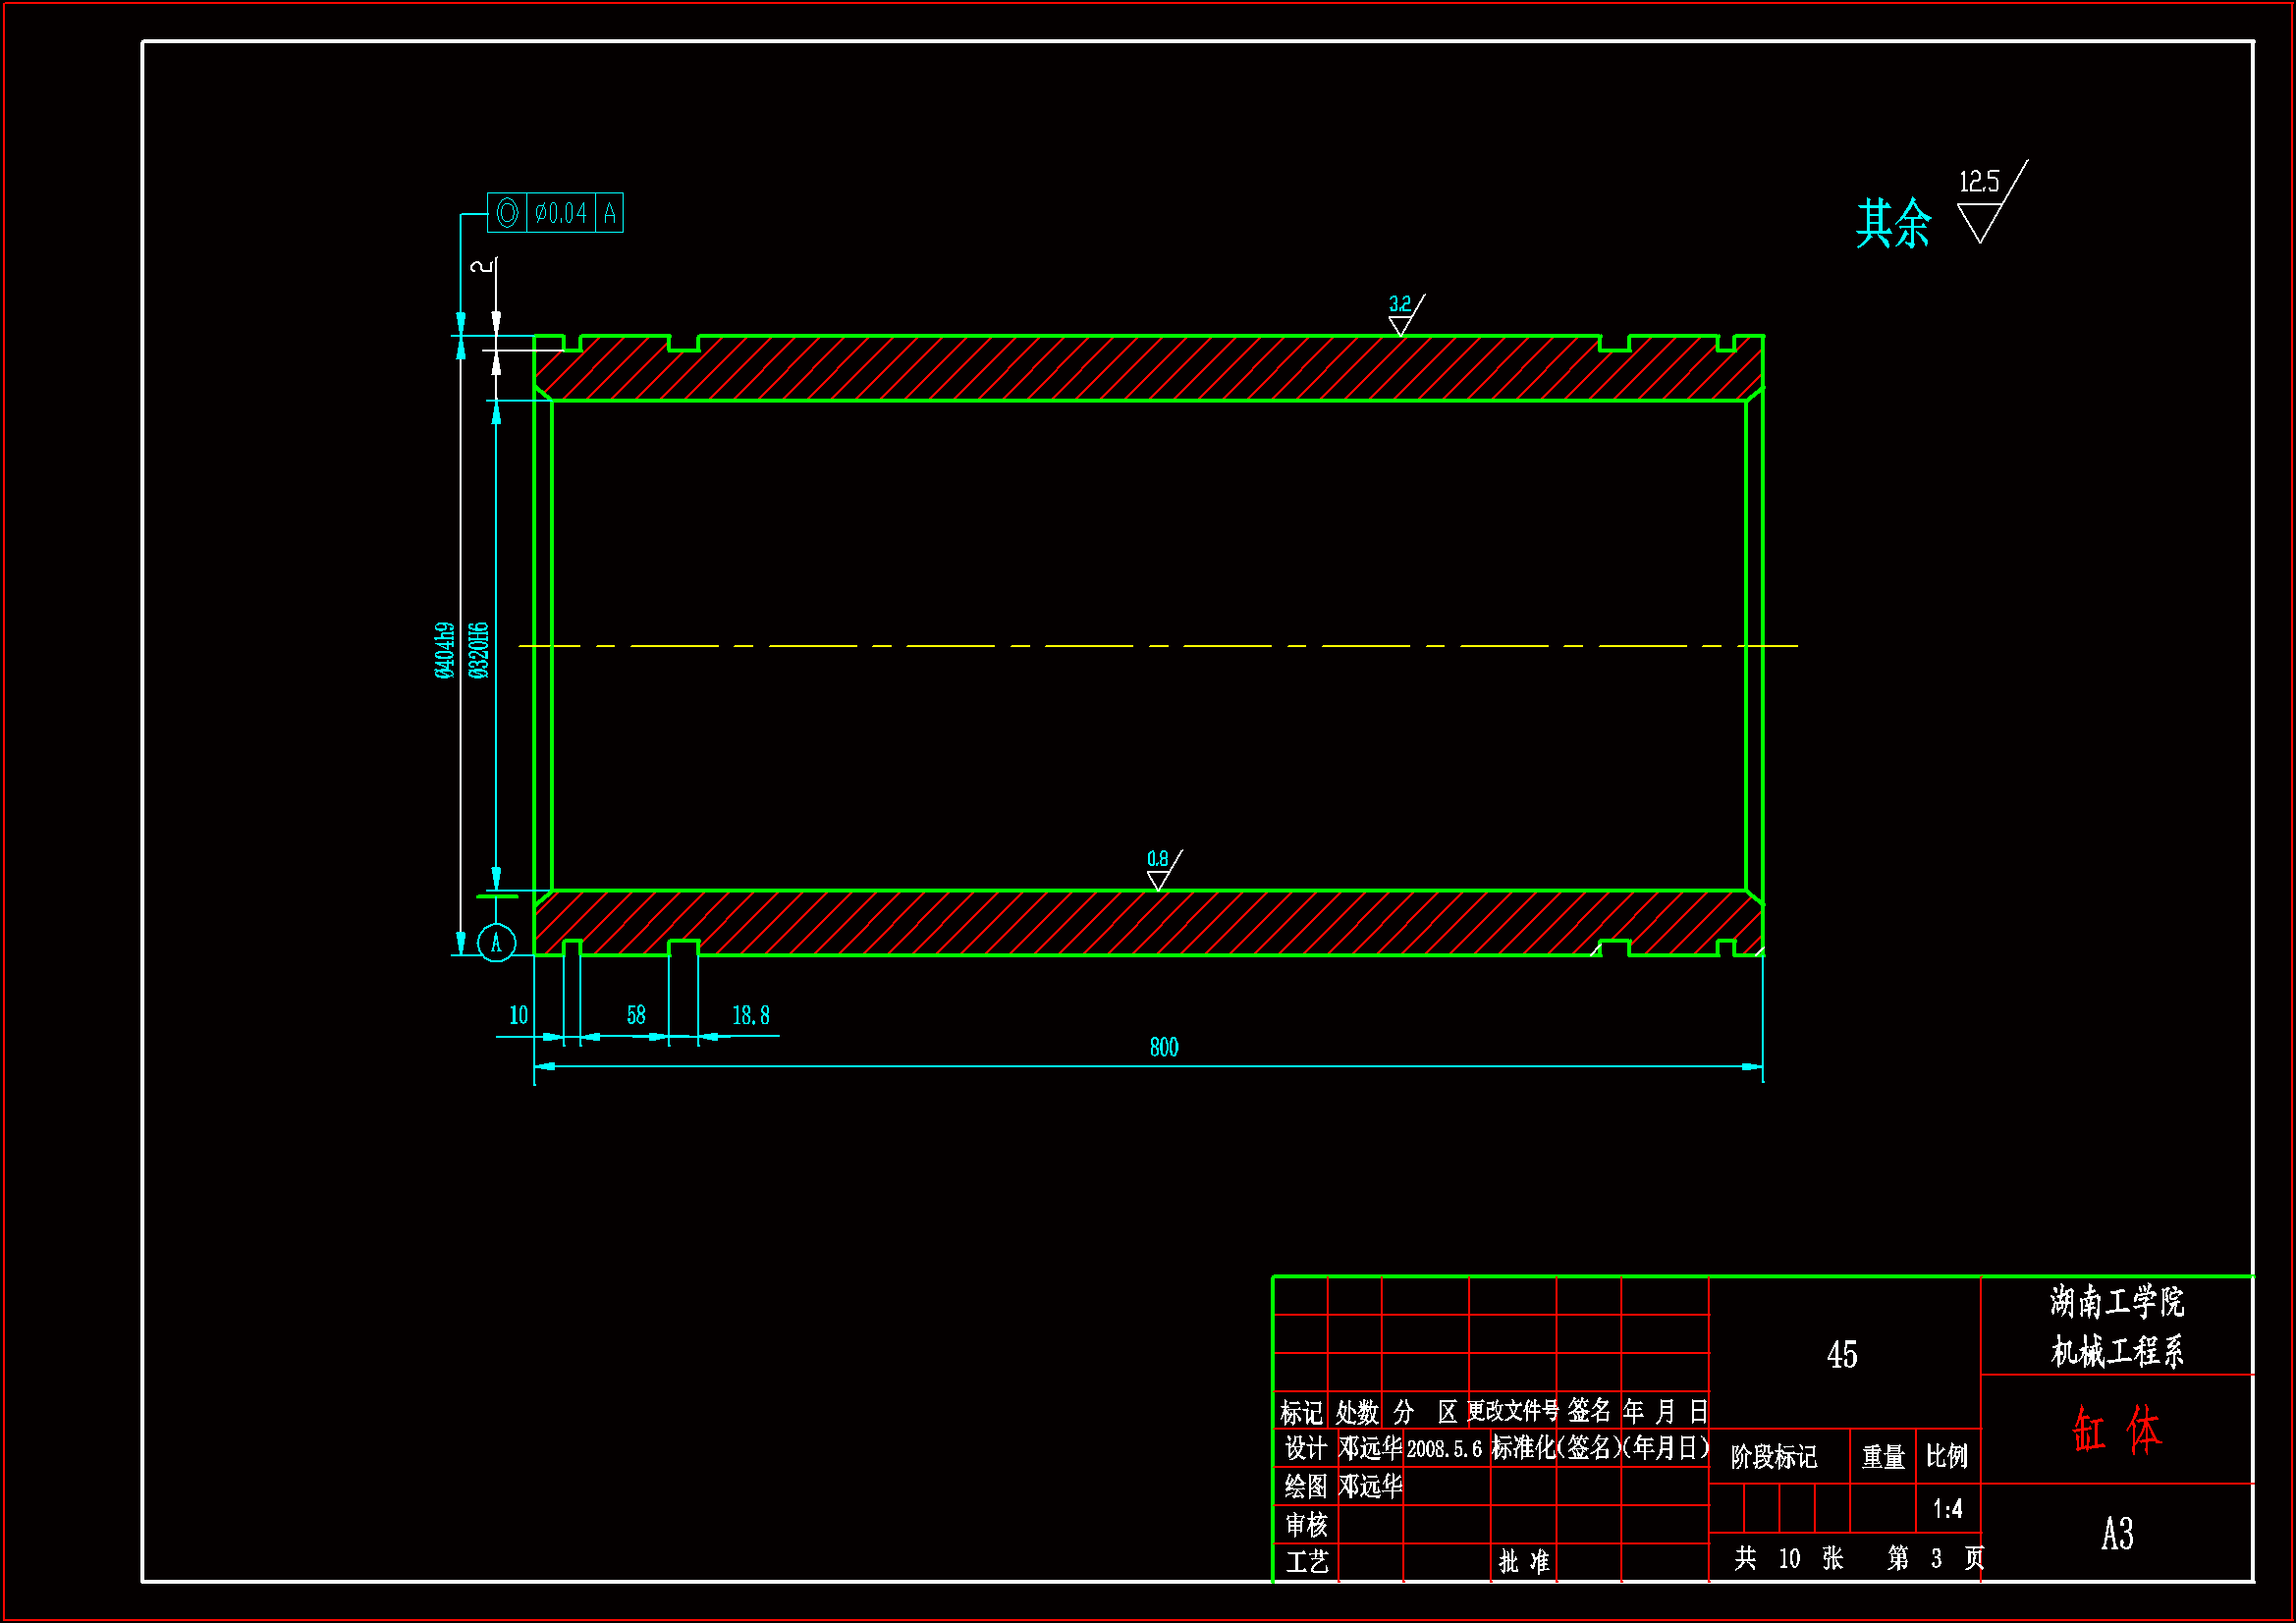The image size is (2296, 1623).
Task: Click the Ø0.04 tolerance value box
Action: pyautogui.click(x=560, y=213)
